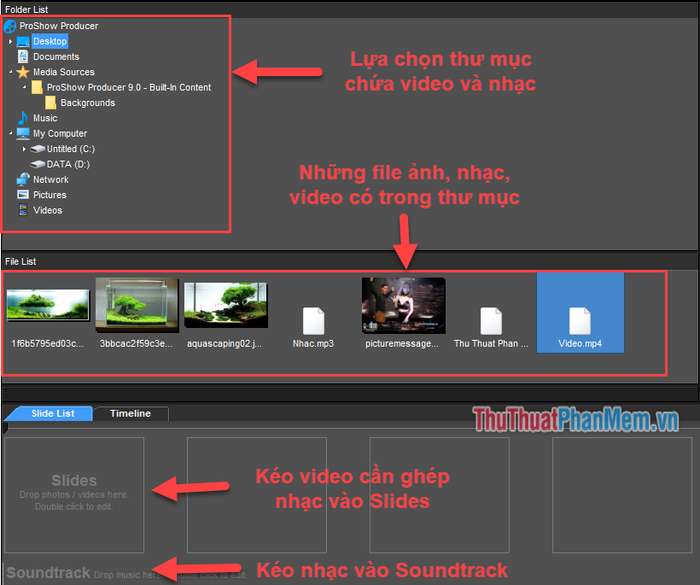Open the Backgrounds folder label
Image resolution: width=700 pixels, height=585 pixels.
pos(88,103)
